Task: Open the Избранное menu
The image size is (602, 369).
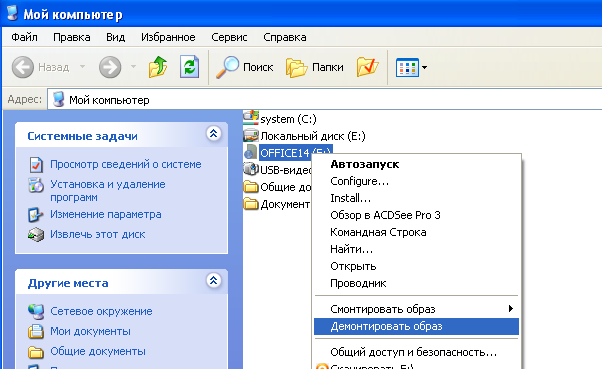Action: (168, 37)
